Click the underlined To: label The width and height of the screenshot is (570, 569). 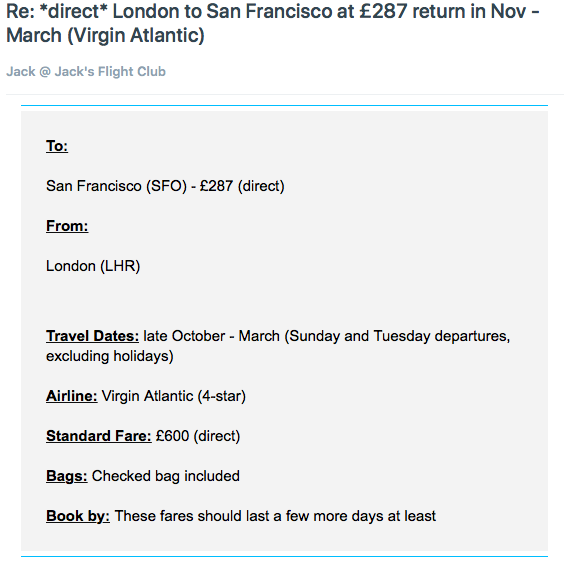57,146
